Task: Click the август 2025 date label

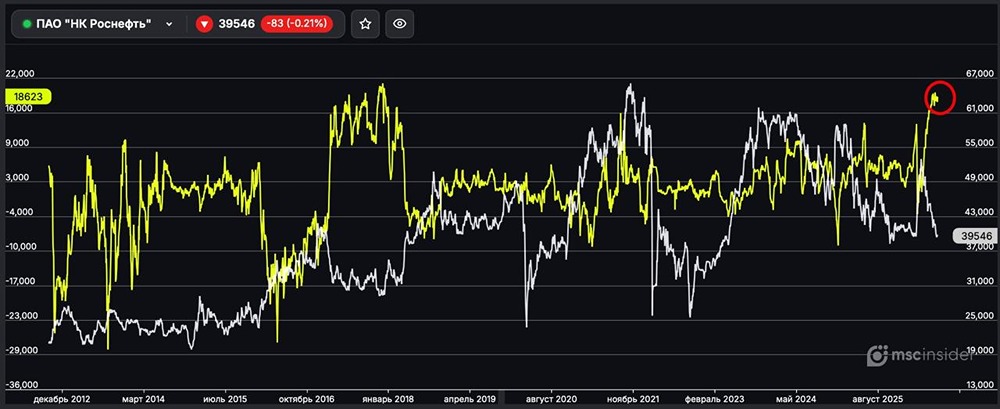Action: coord(878,399)
